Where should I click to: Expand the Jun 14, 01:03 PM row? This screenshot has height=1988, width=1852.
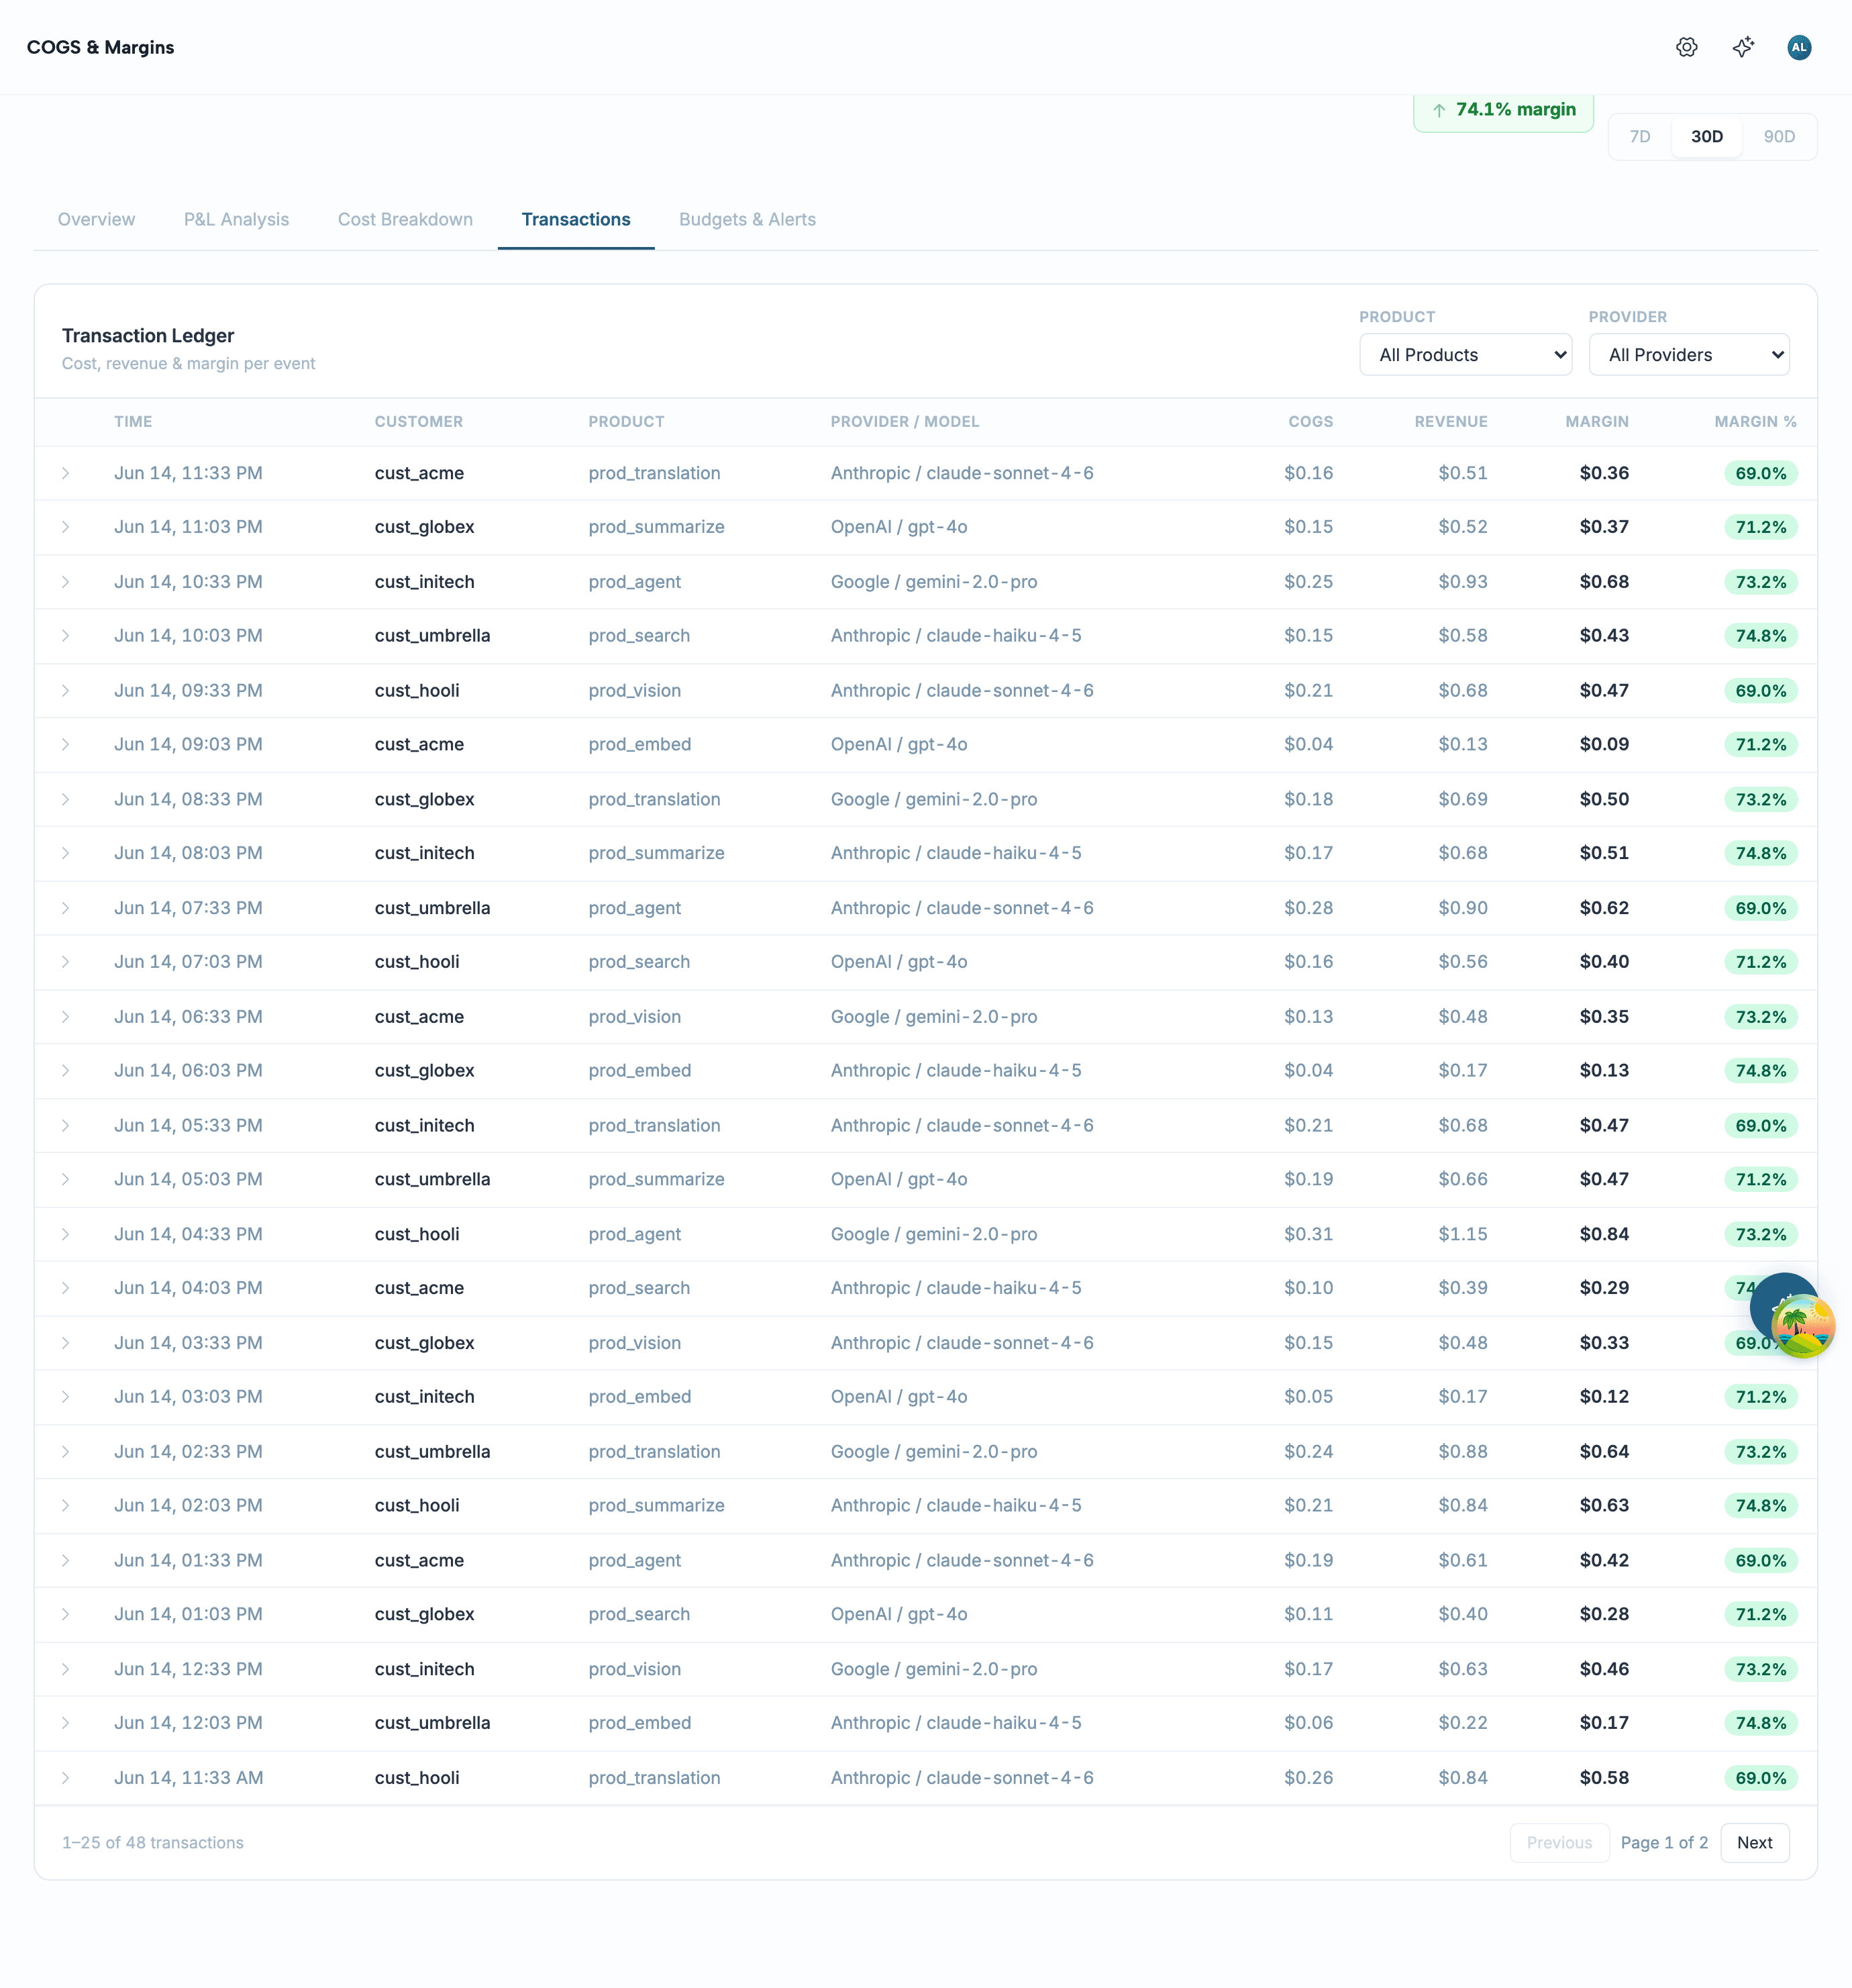[66, 1614]
